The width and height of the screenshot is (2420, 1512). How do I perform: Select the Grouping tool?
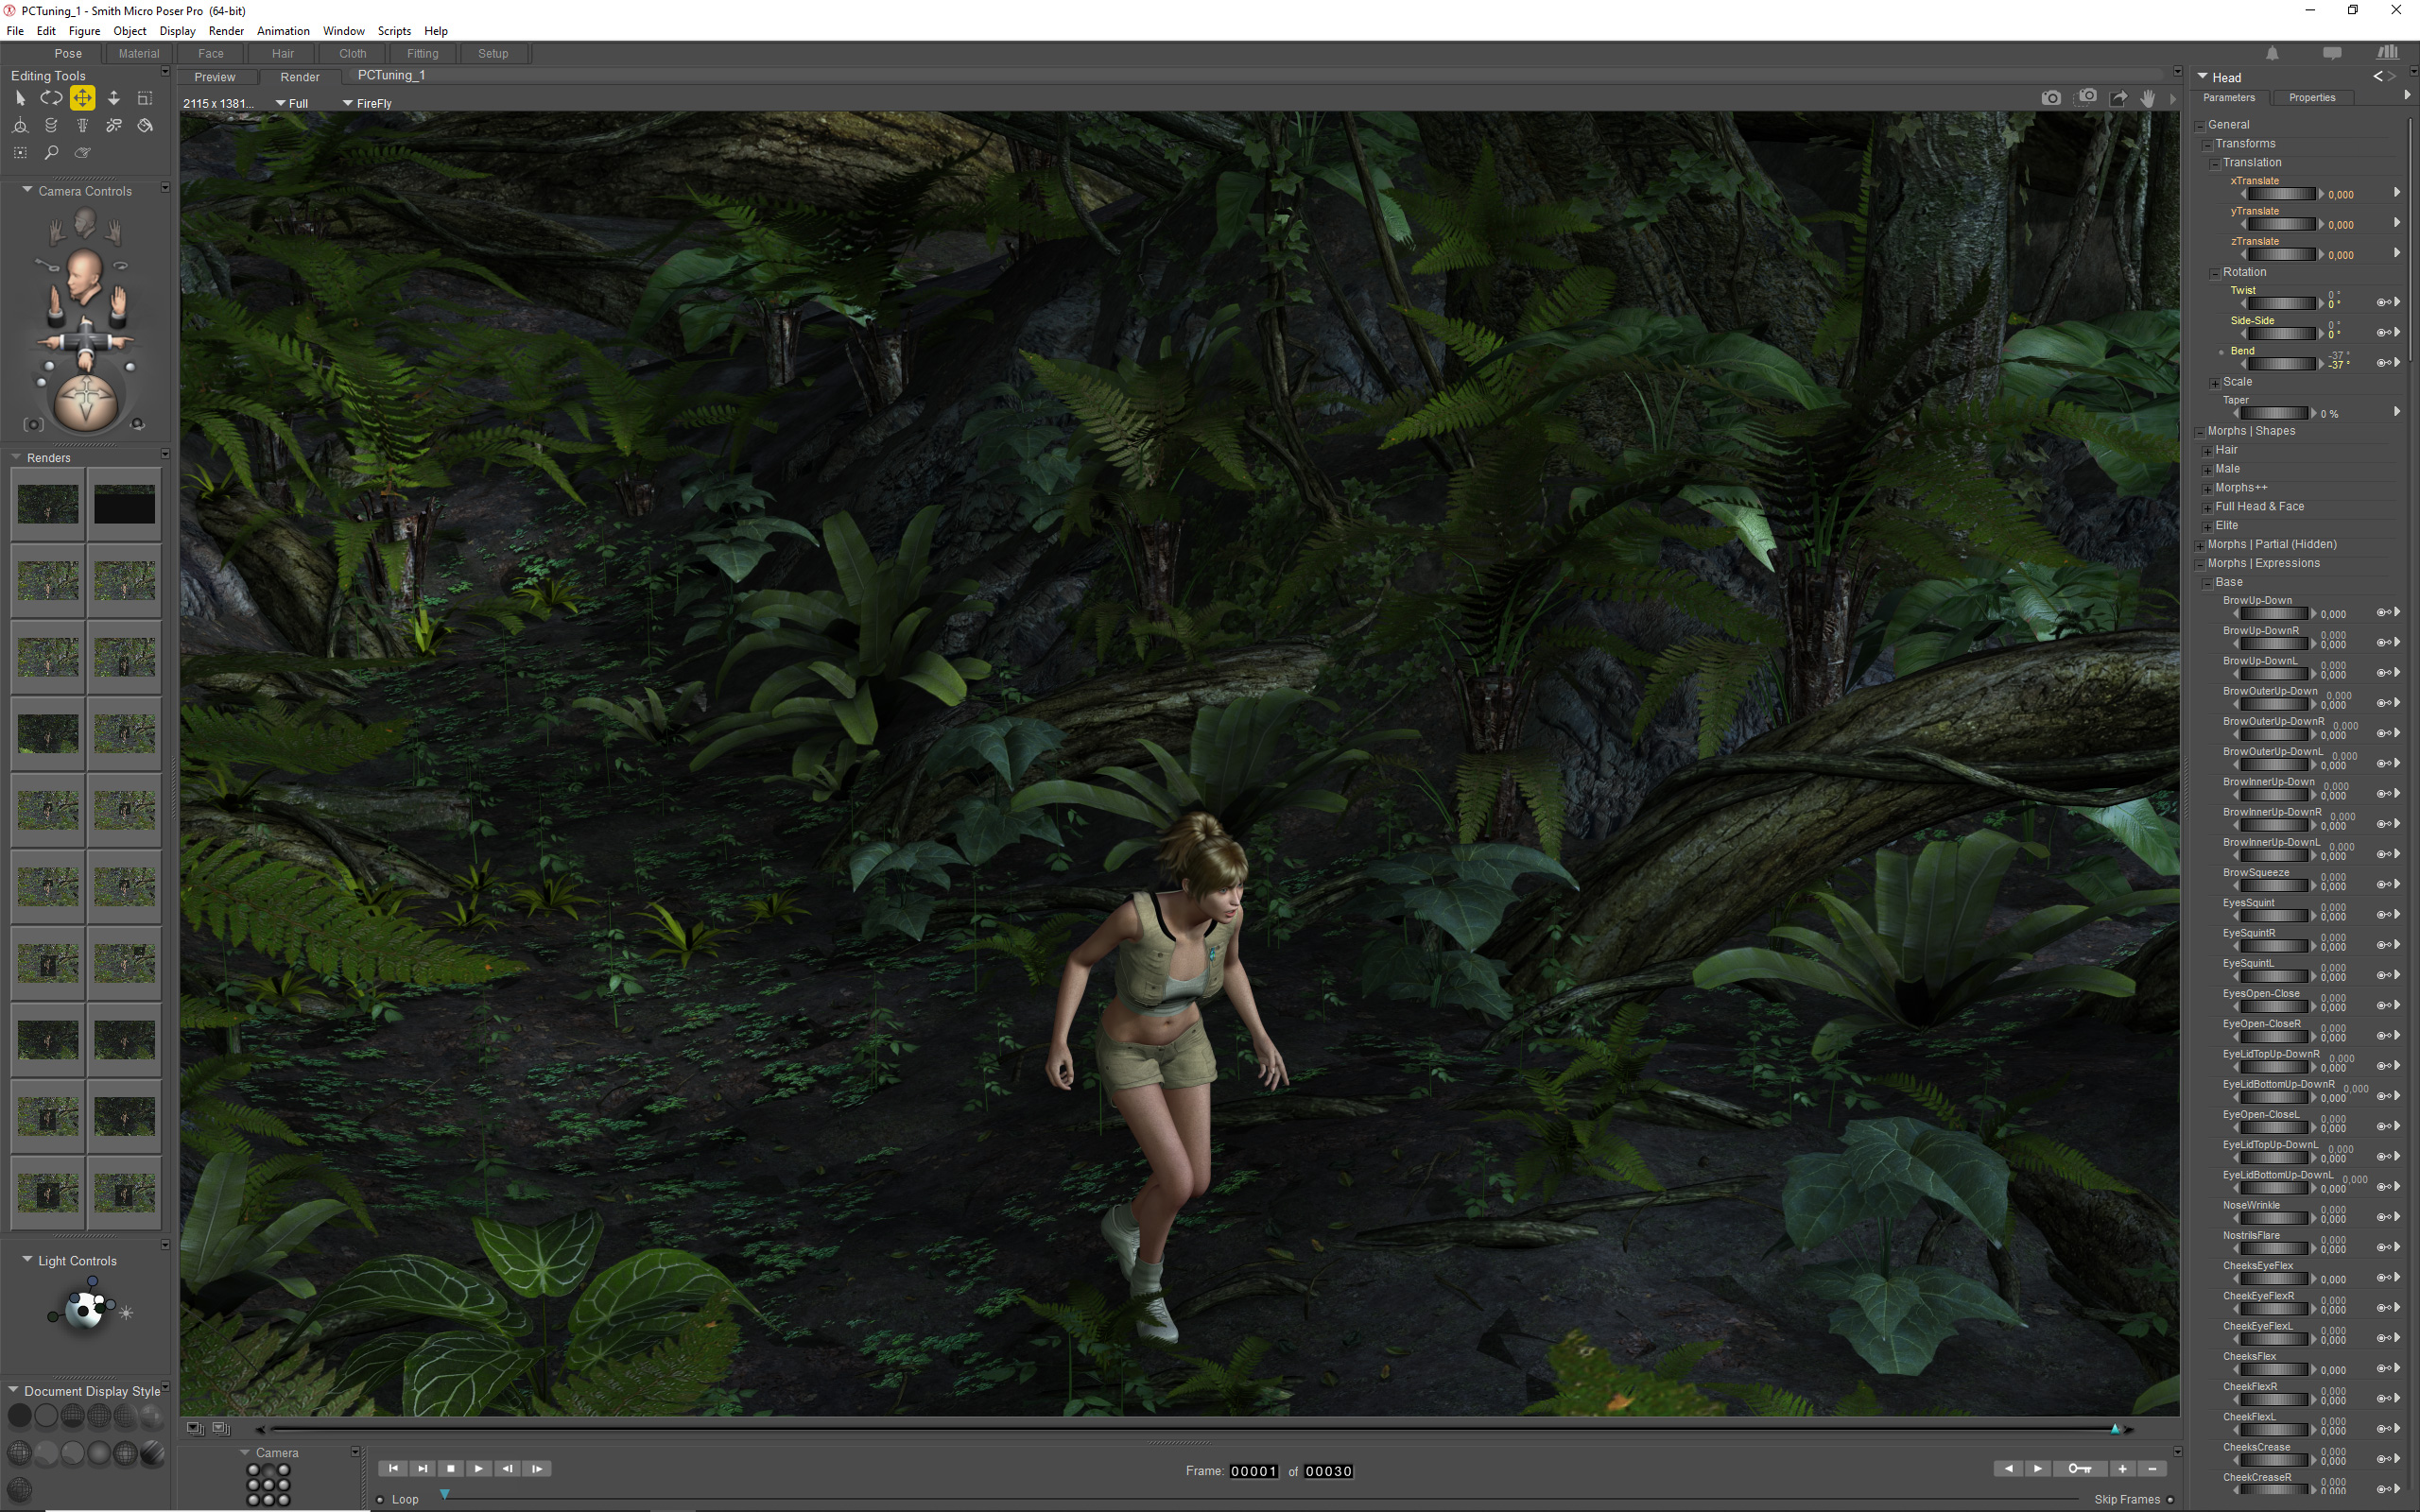[x=20, y=153]
